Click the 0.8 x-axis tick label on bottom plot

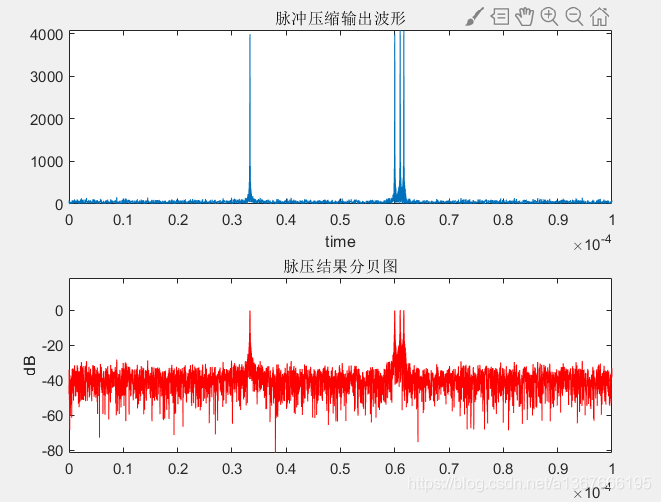coord(503,469)
